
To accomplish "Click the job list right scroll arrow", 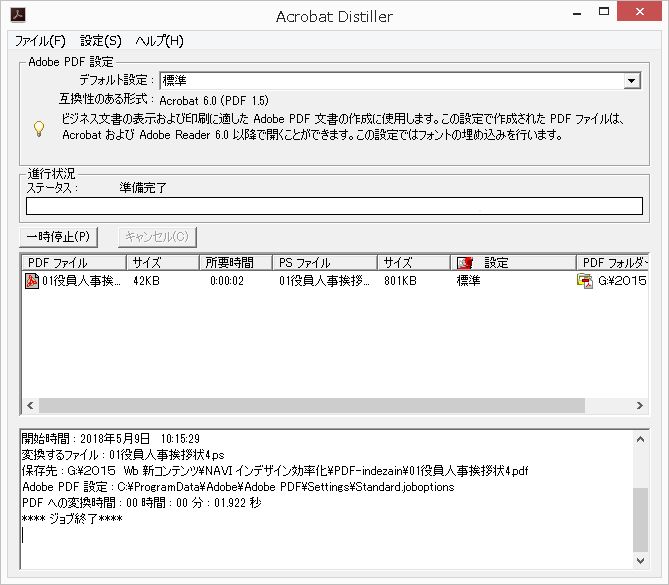I will click(x=640, y=405).
